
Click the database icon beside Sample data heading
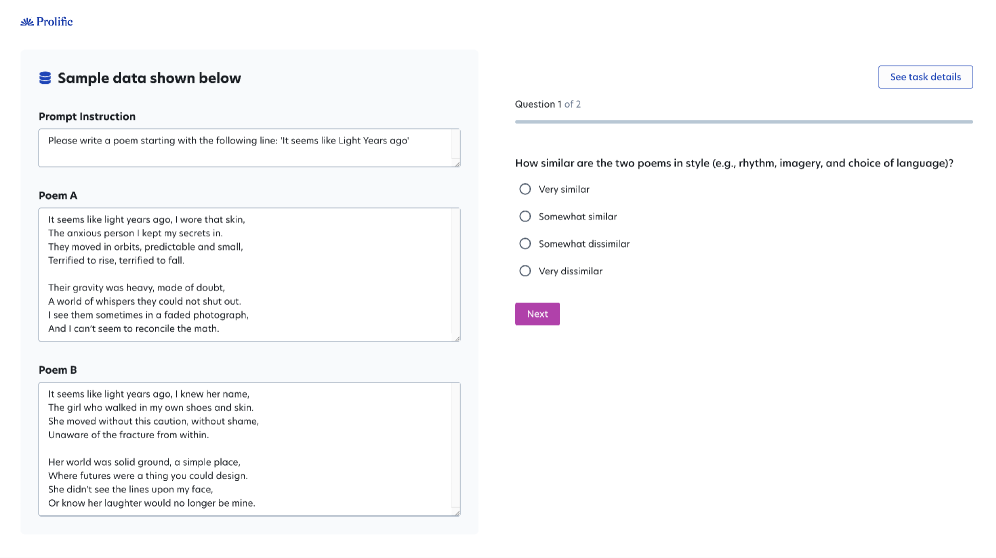tap(45, 78)
